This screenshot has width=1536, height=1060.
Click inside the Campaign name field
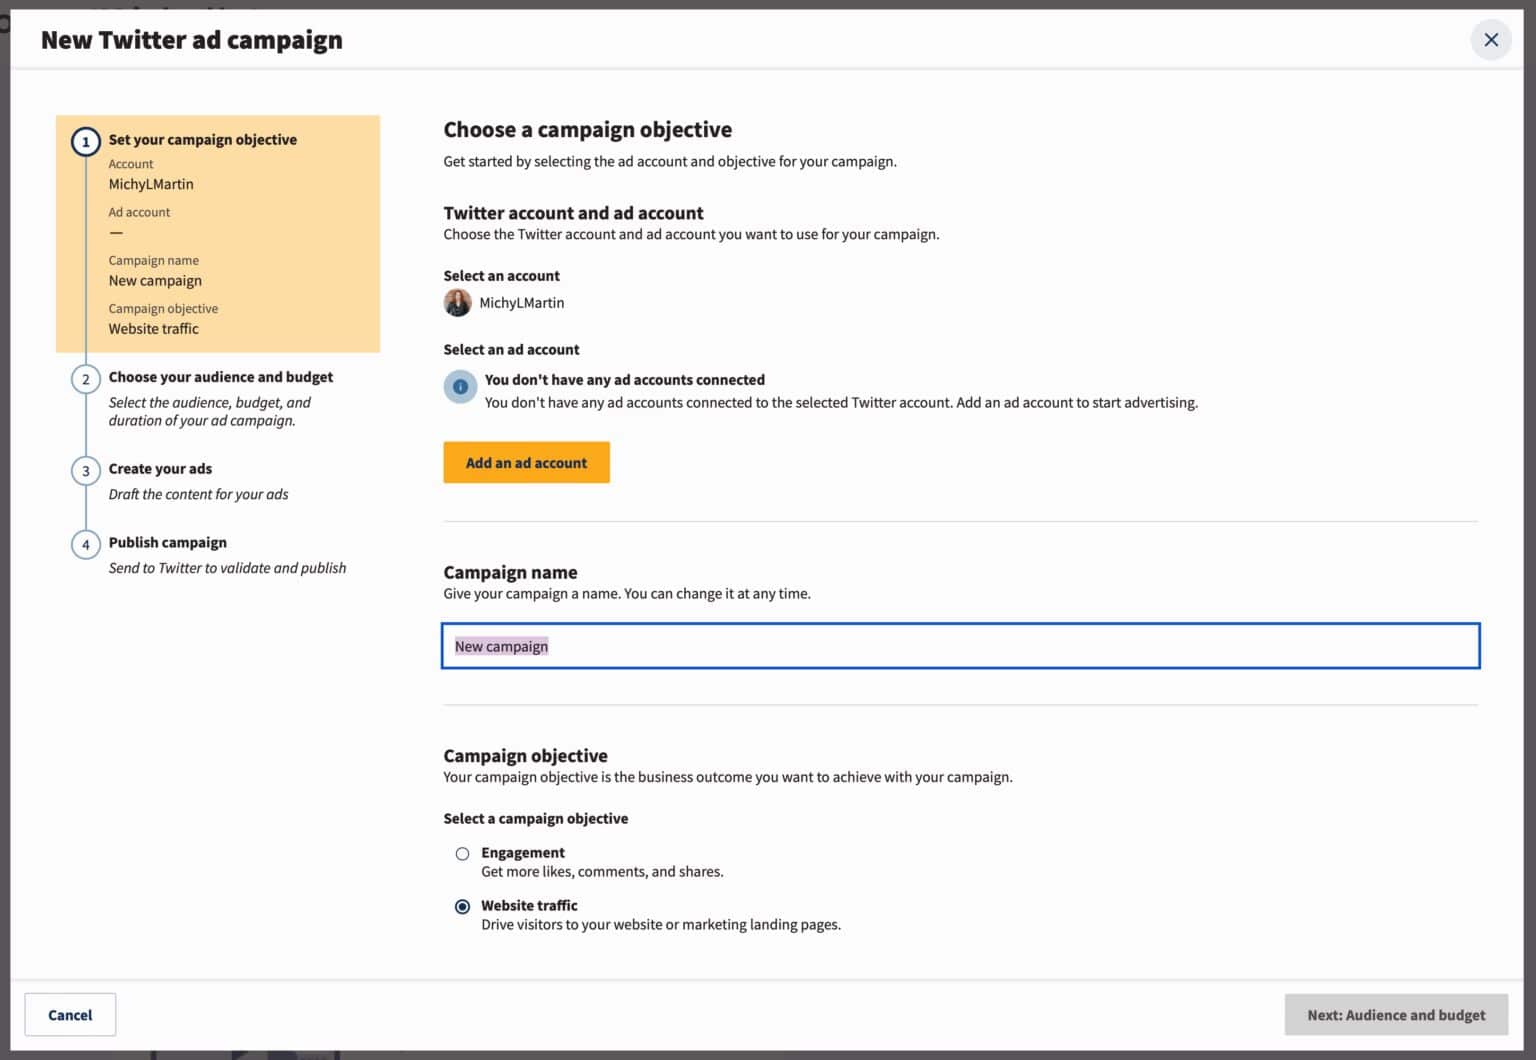960,646
